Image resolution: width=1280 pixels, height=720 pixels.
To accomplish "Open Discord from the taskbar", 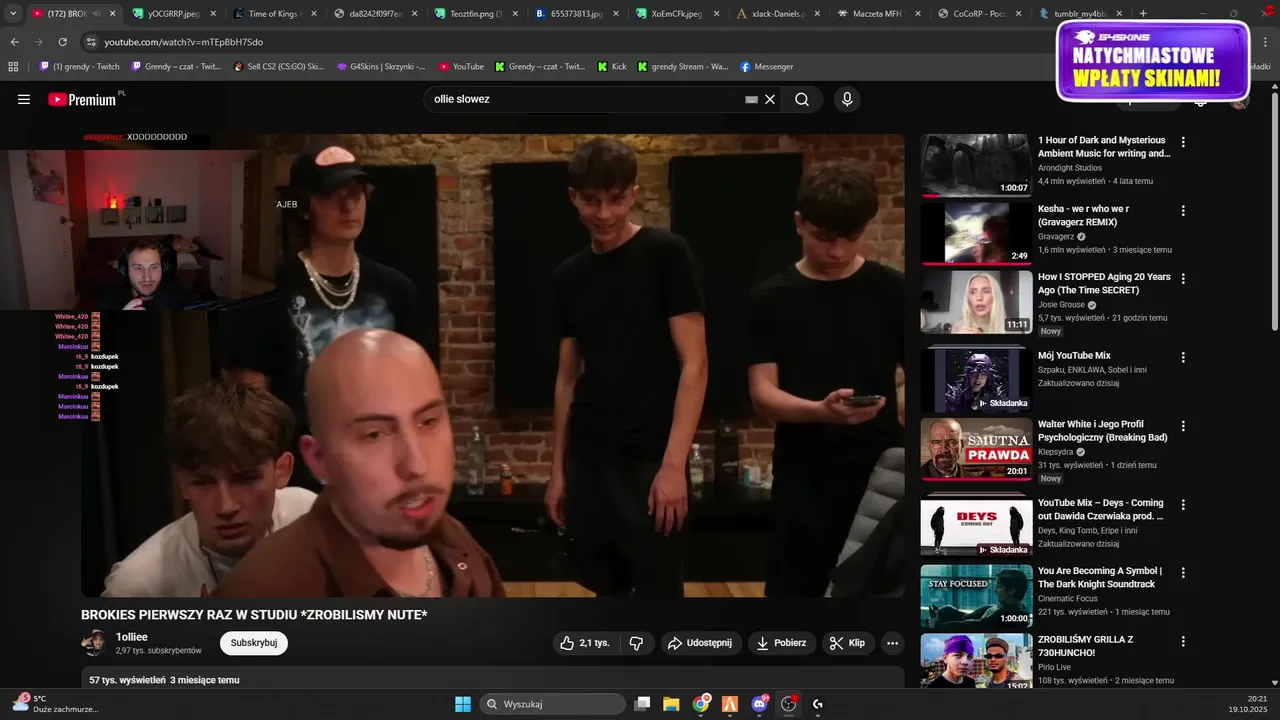I will coord(759,704).
